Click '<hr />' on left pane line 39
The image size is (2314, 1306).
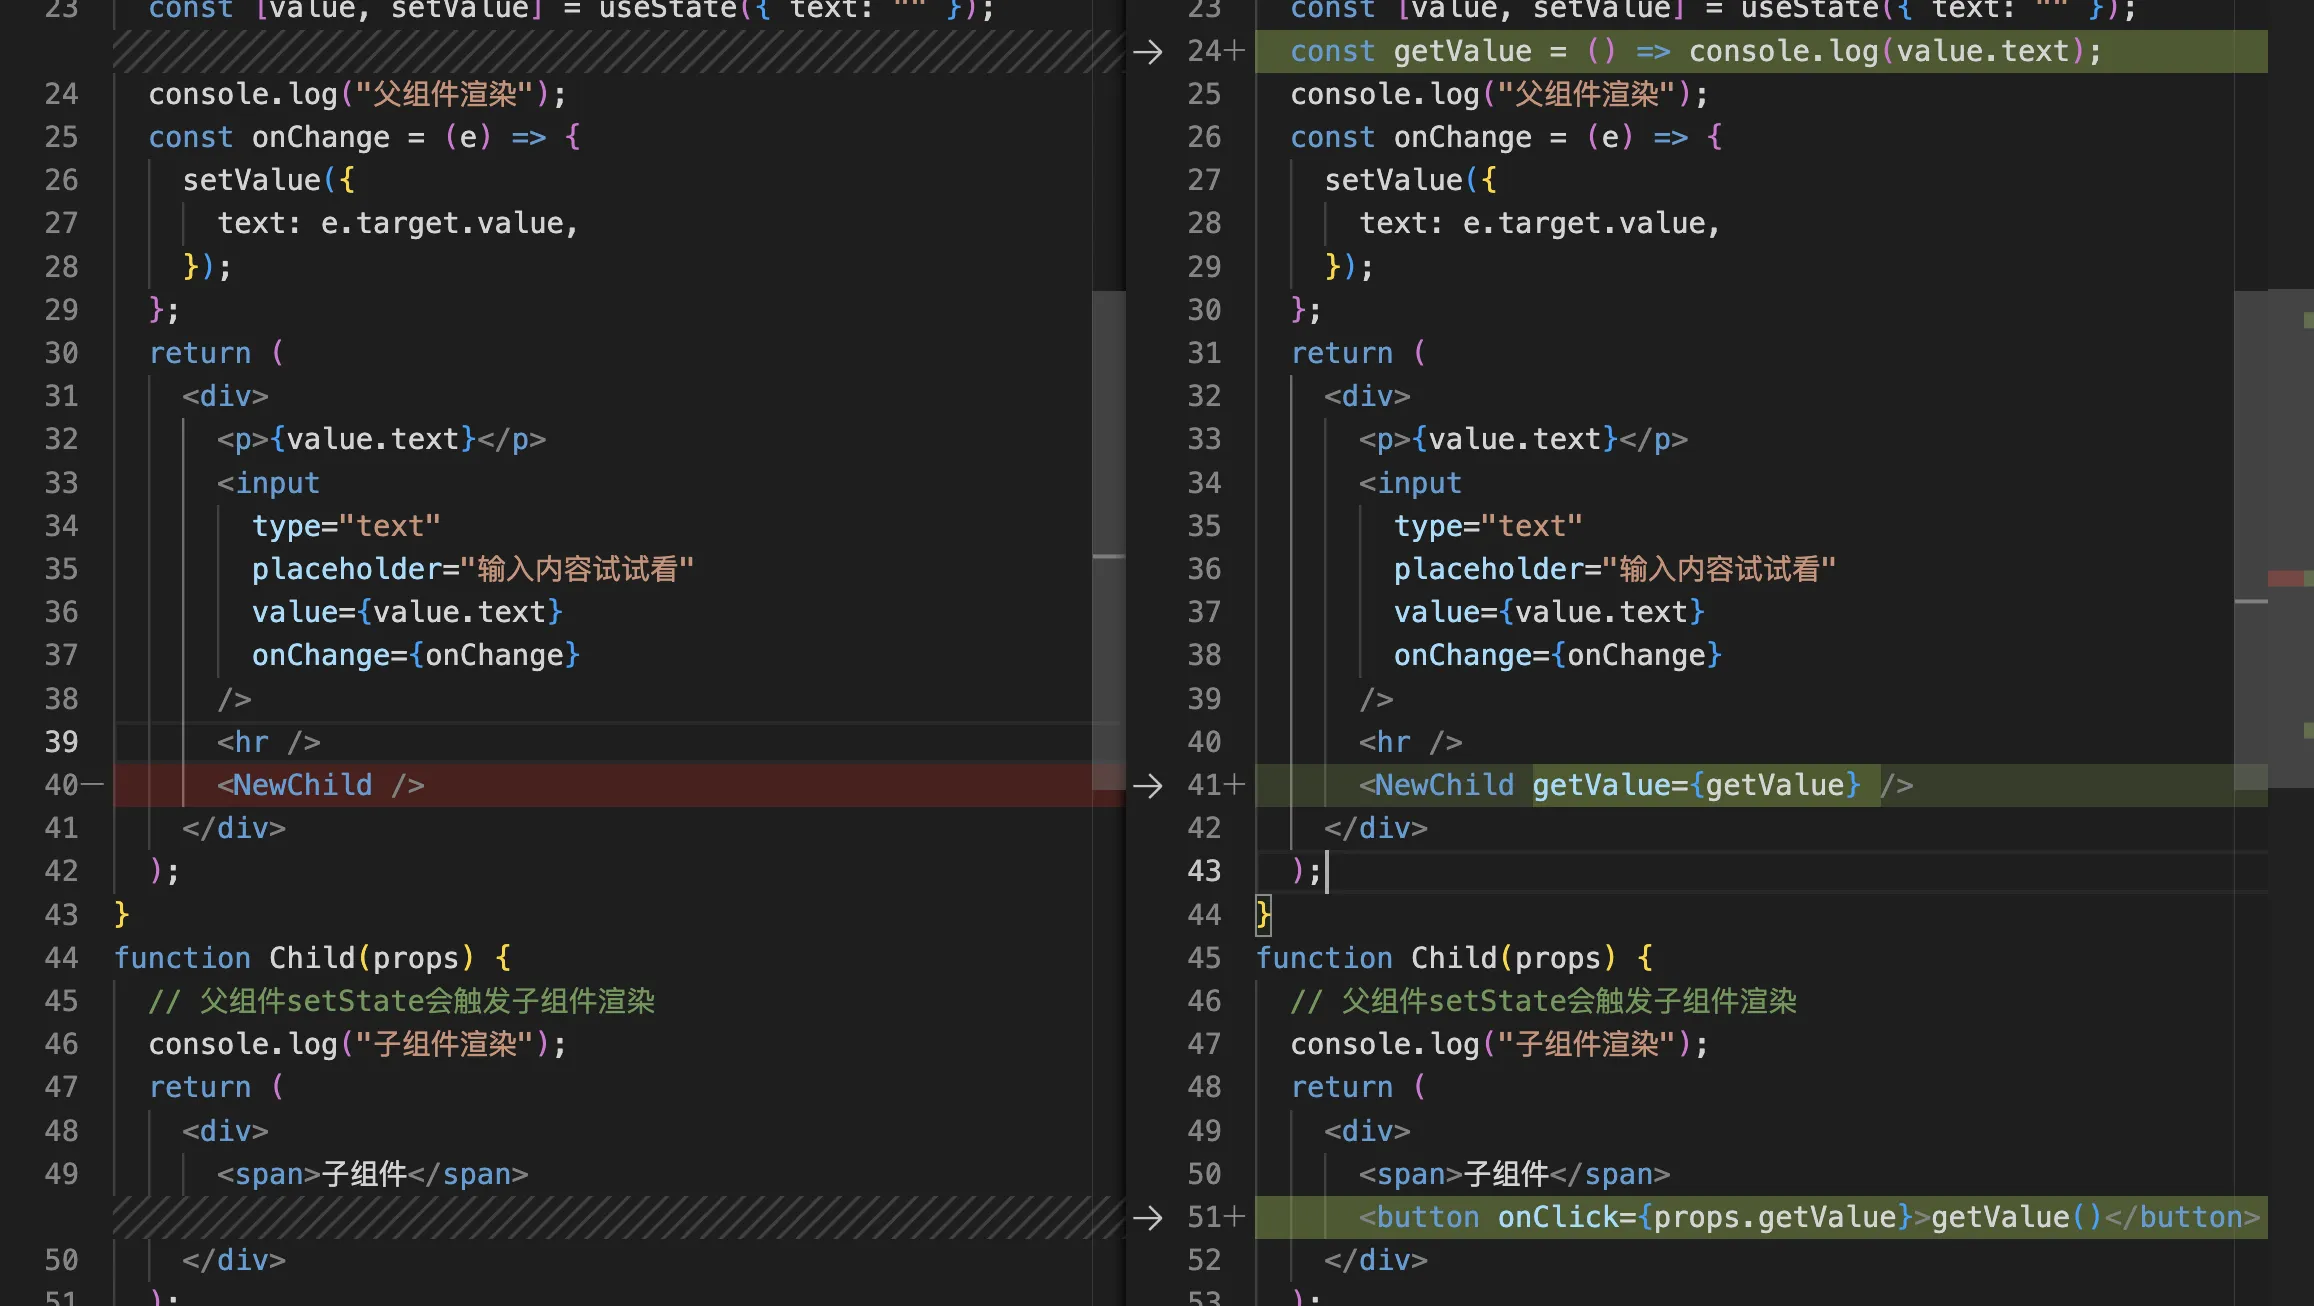(x=269, y=742)
